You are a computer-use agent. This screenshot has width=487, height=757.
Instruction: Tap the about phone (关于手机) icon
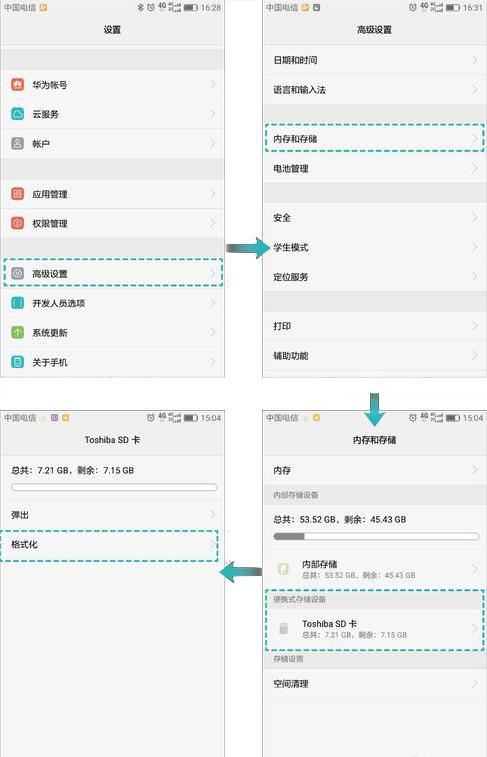(17, 362)
